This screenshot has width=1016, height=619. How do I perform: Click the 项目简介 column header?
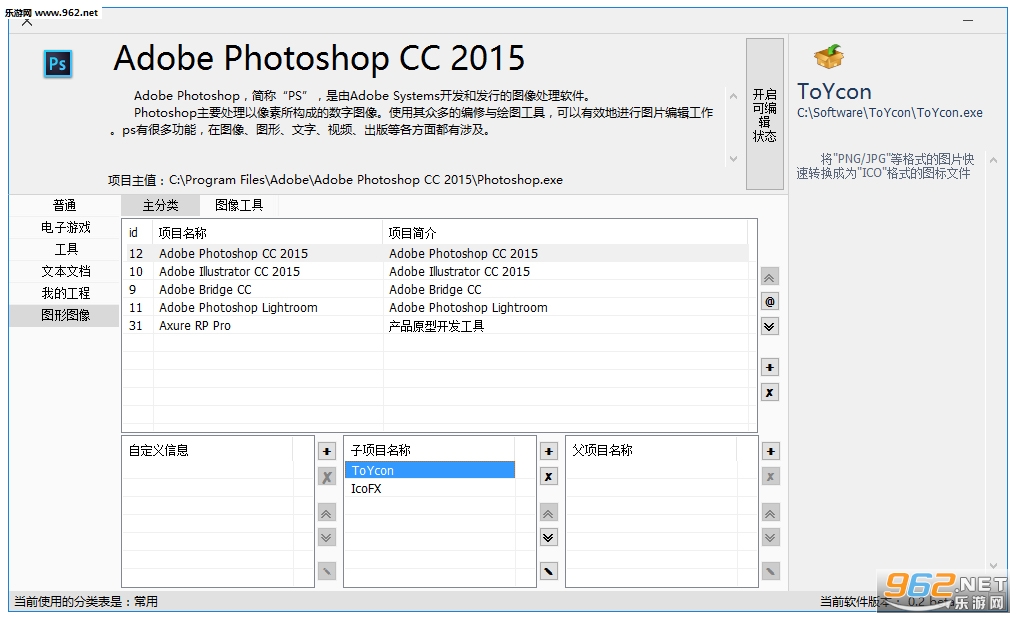565,233
